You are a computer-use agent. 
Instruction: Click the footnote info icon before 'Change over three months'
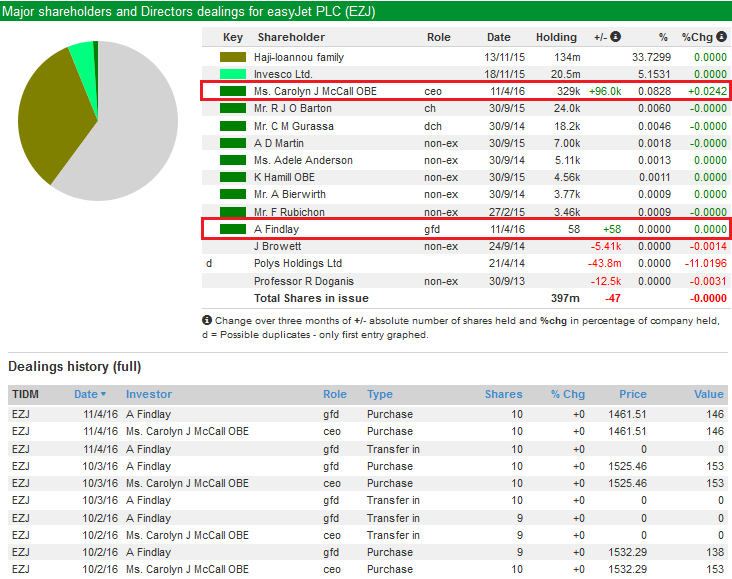207,320
